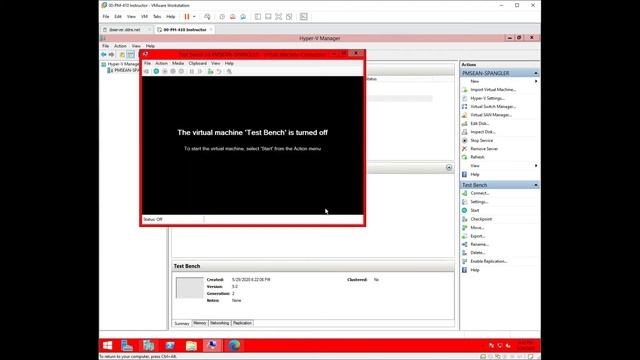The height and width of the screenshot is (360, 640).
Task: Switch to the Memory tab for Test Bench
Action: click(200, 323)
